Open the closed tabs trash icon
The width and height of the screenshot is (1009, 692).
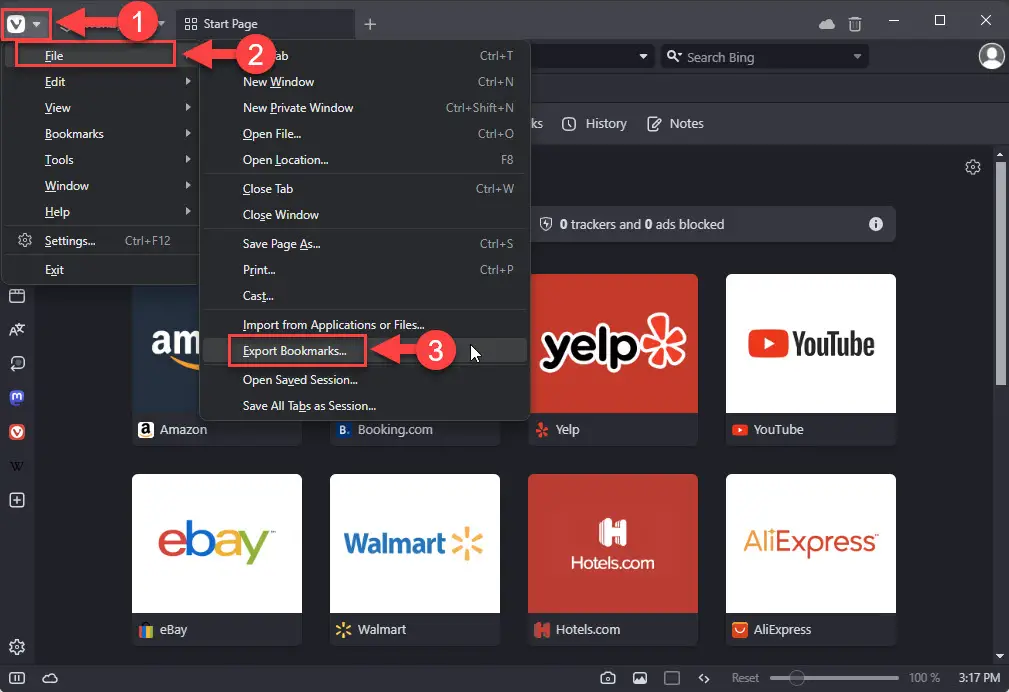(855, 24)
